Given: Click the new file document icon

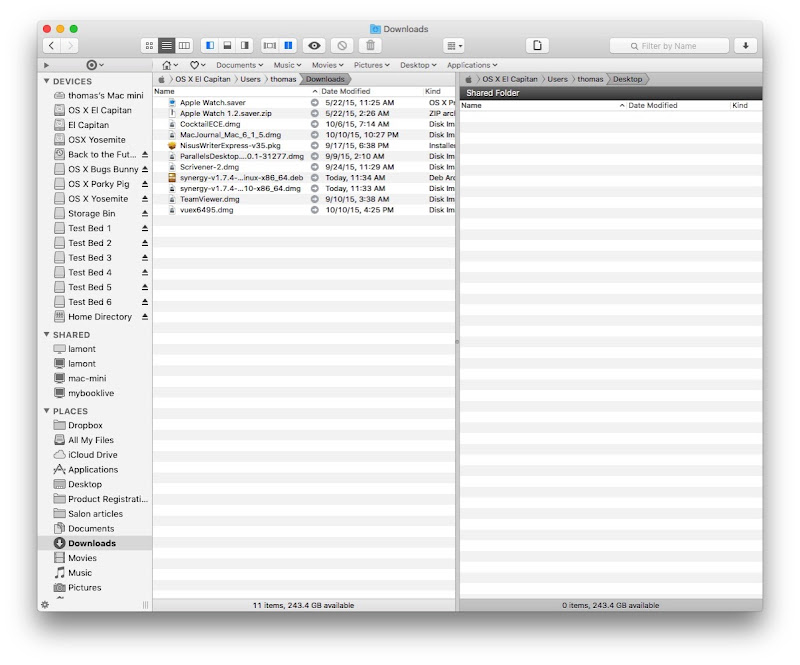Looking at the screenshot, I should 537,45.
